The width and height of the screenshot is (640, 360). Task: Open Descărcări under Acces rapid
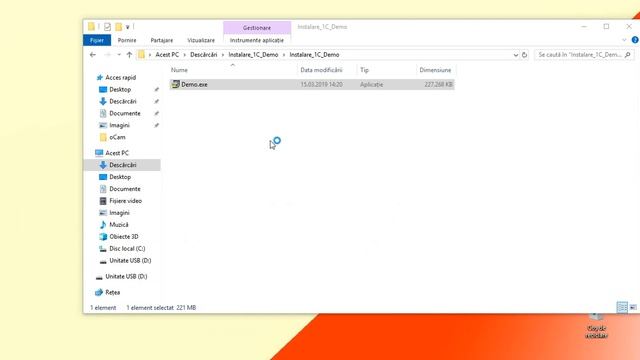click(122, 101)
